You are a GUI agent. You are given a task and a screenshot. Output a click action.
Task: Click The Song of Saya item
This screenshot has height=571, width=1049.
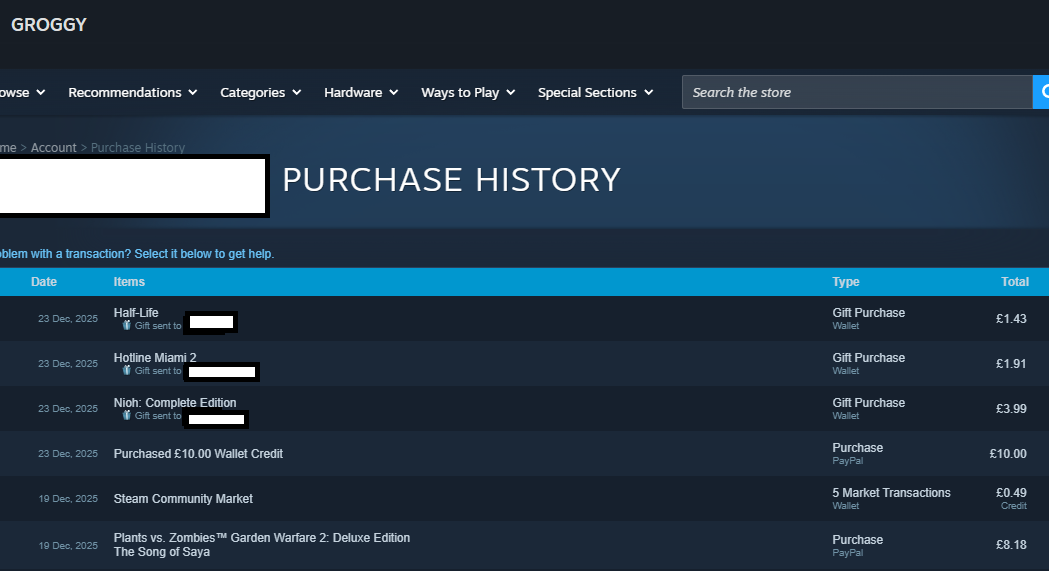click(162, 552)
